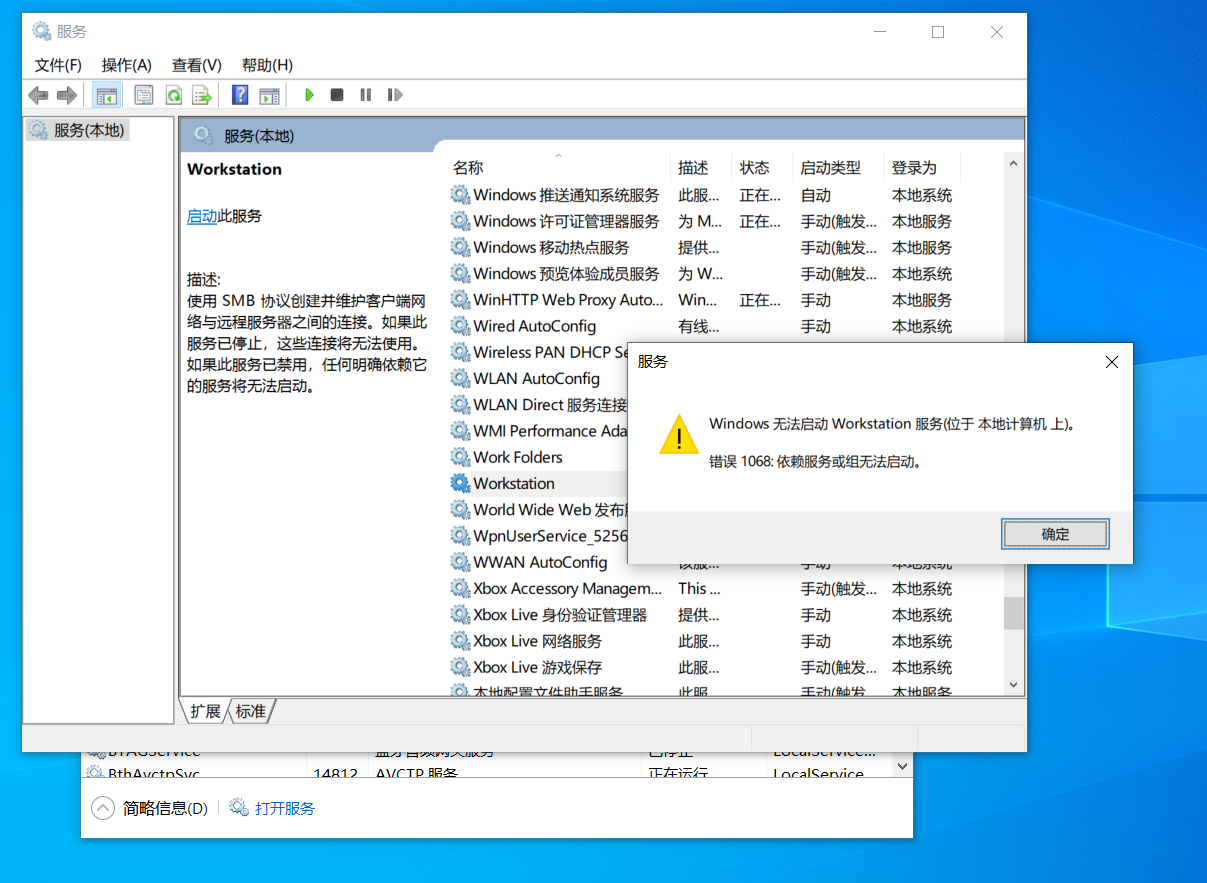The image size is (1207, 883).
Task: Select the WWAN AutoConfig service
Action: point(538,562)
